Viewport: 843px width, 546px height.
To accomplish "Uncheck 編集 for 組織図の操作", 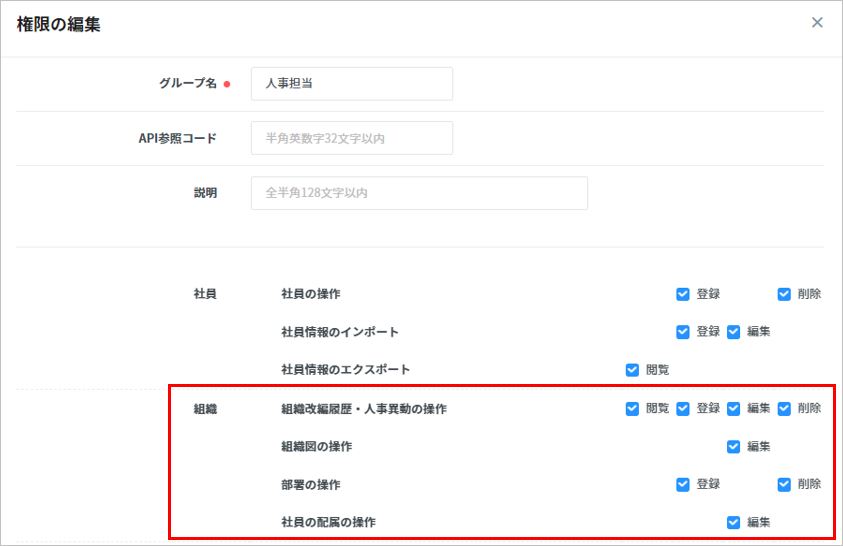I will click(x=733, y=446).
